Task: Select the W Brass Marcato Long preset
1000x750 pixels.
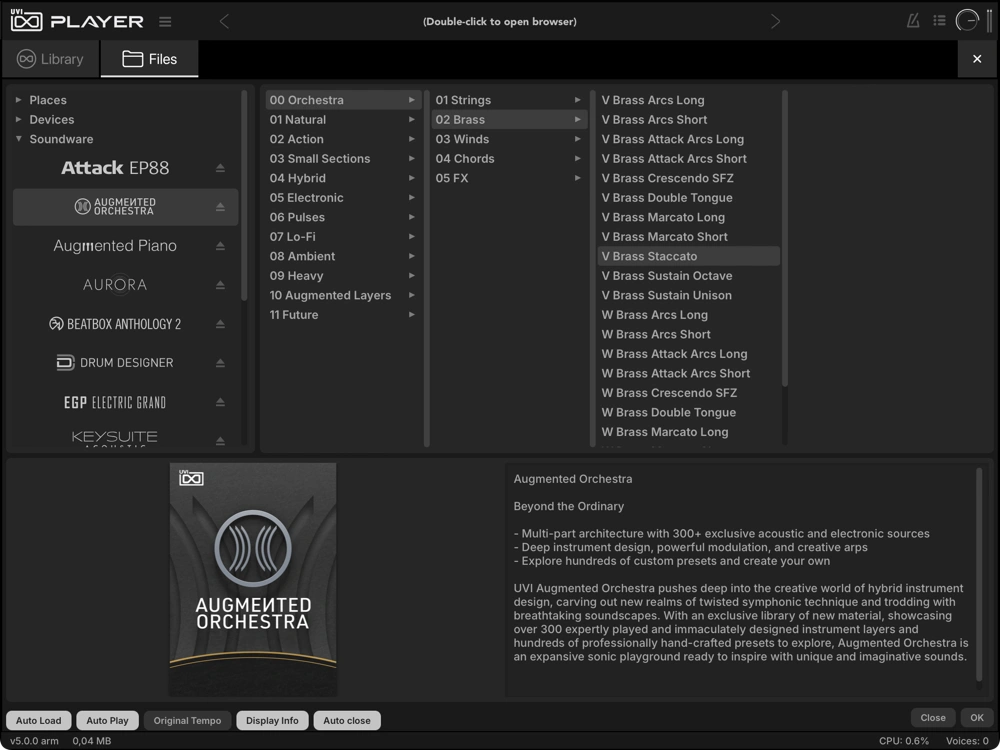Action: (688, 432)
